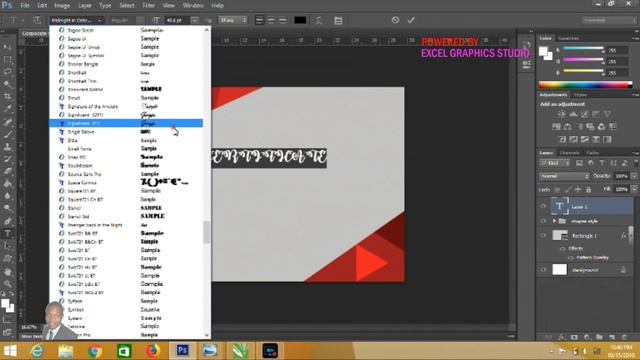Viewport: 640px width, 360px height.
Task: Click the lock all icon in Layers panel
Action: pos(588,189)
